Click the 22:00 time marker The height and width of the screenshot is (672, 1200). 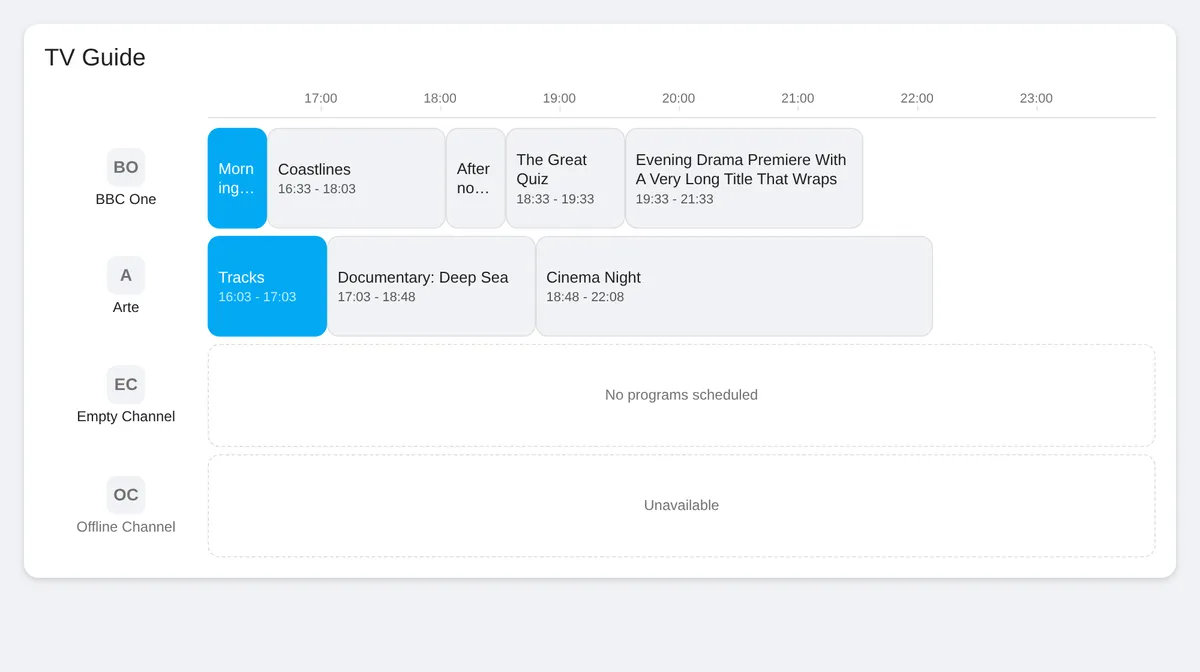pos(917,98)
